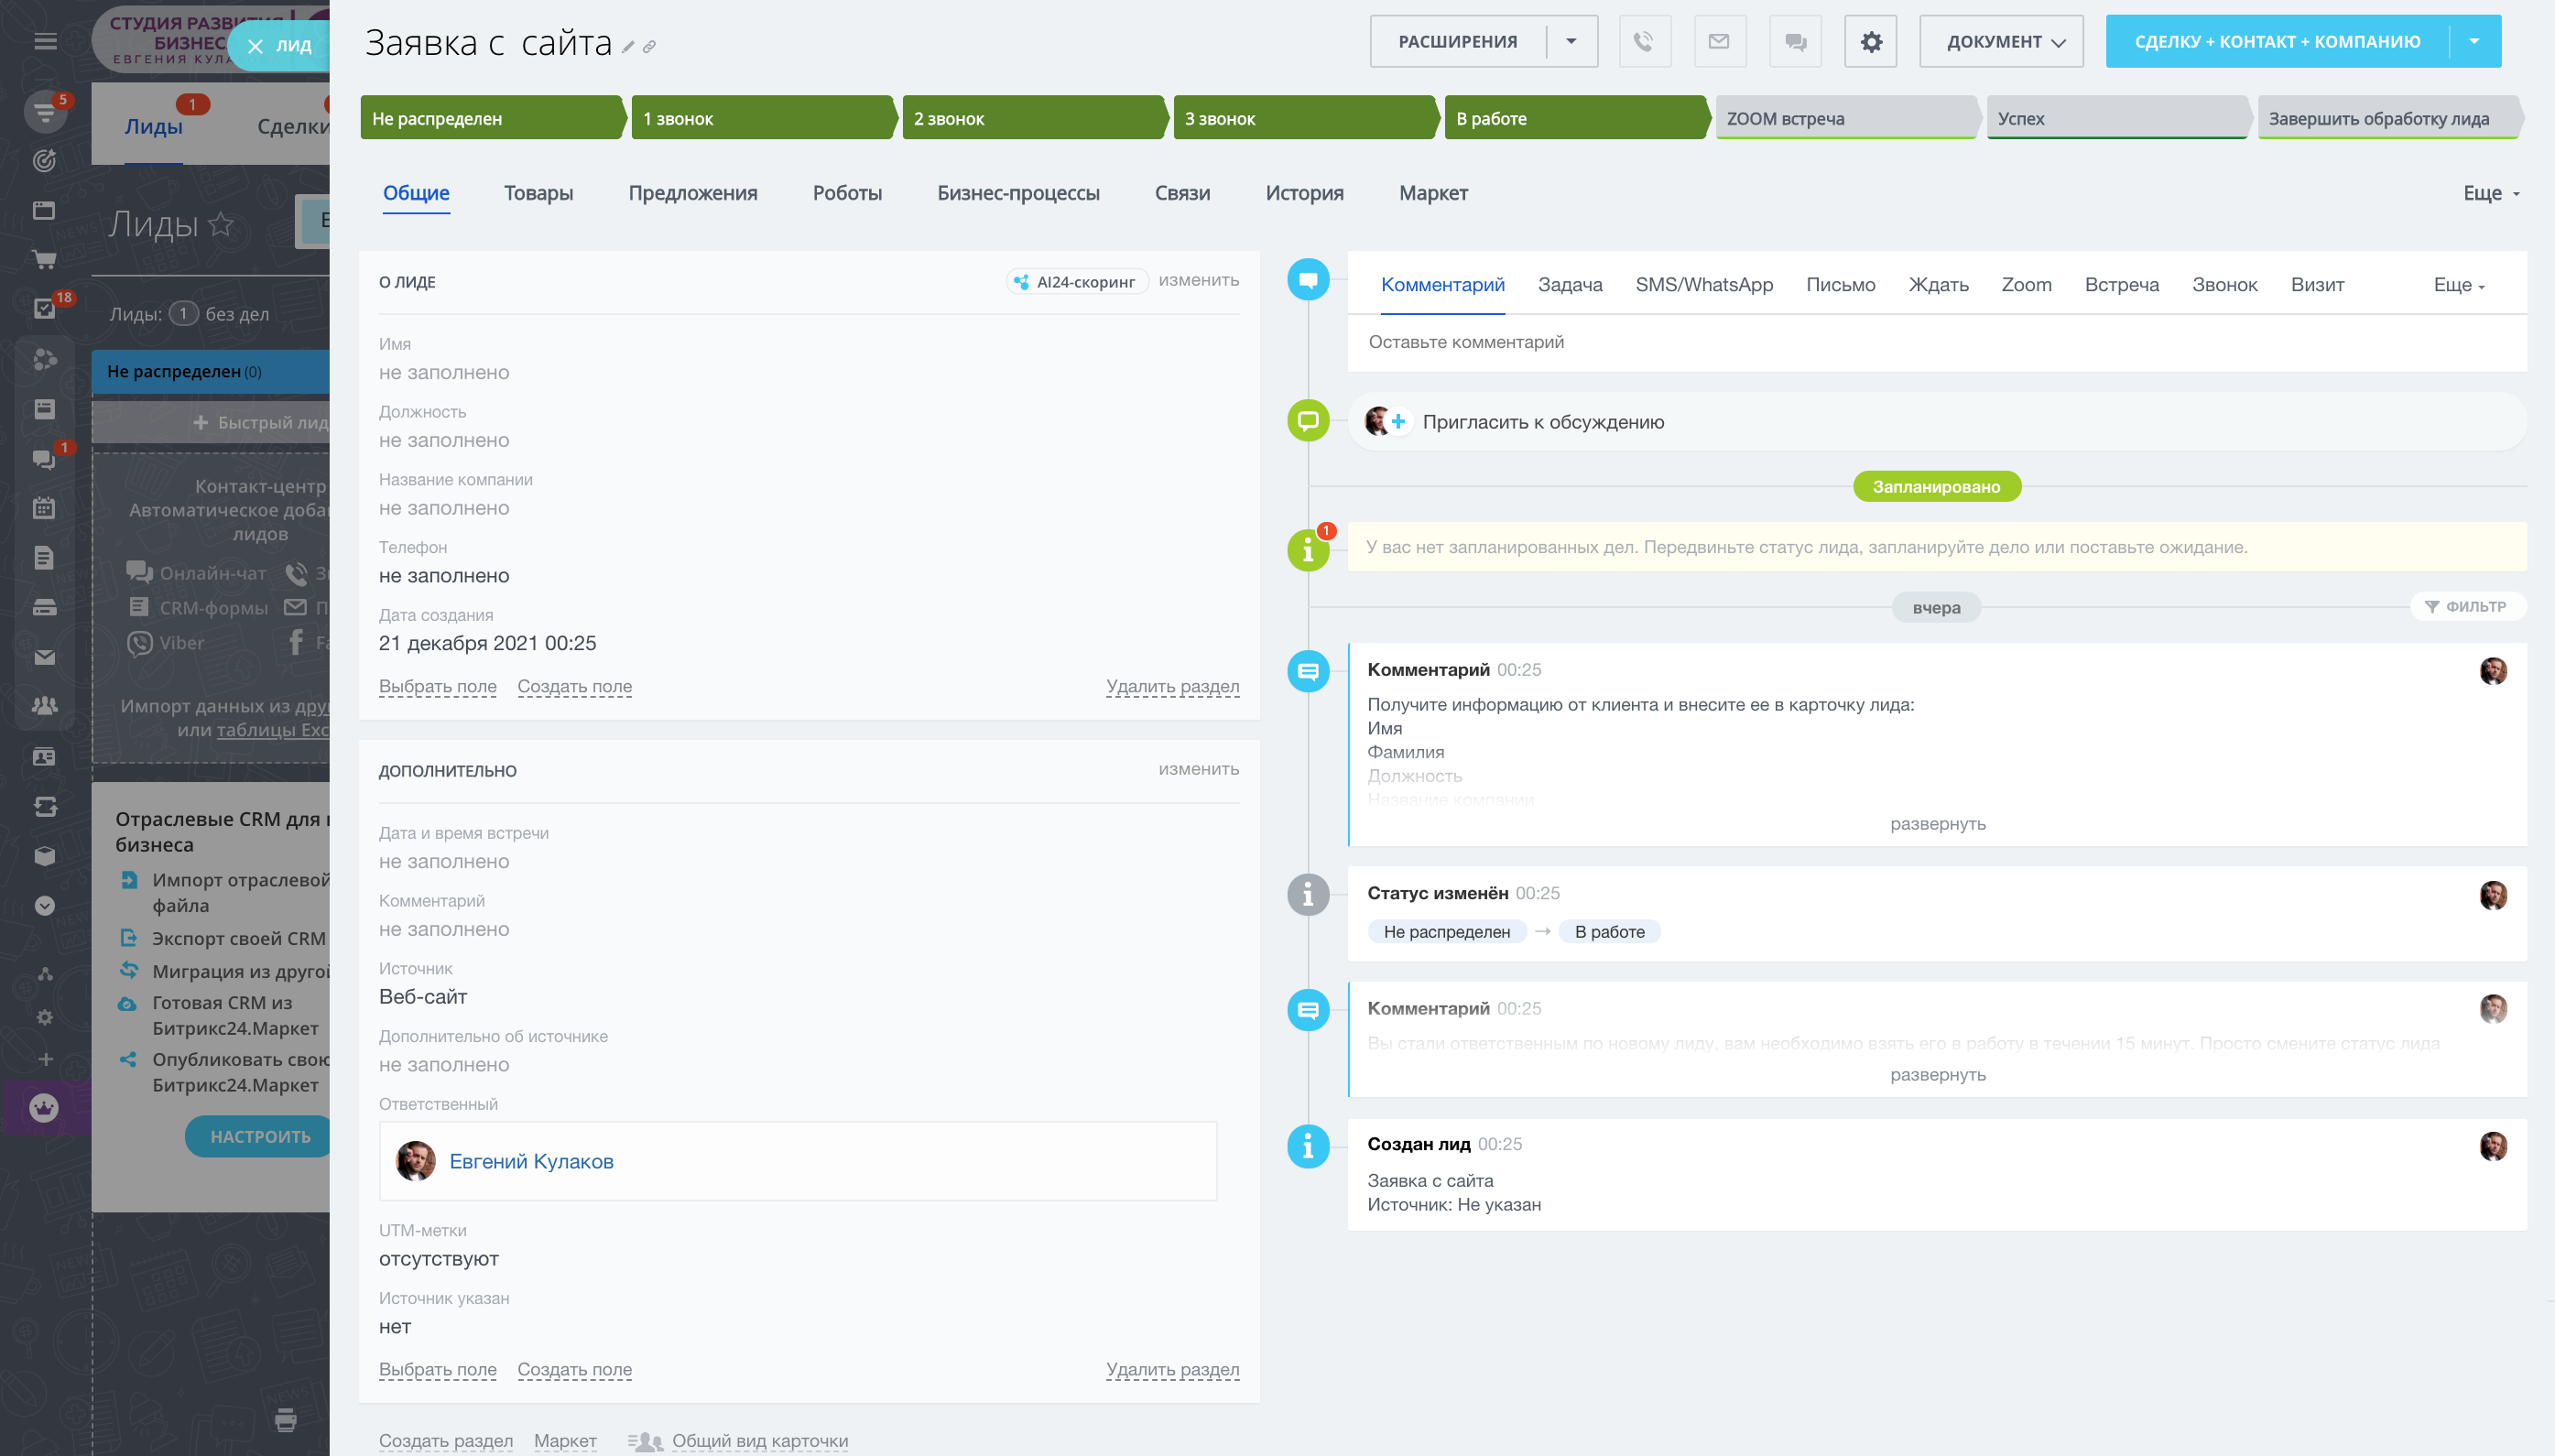The image size is (2555, 1456).
Task: Click the envelope email icon in header
Action: [1719, 42]
